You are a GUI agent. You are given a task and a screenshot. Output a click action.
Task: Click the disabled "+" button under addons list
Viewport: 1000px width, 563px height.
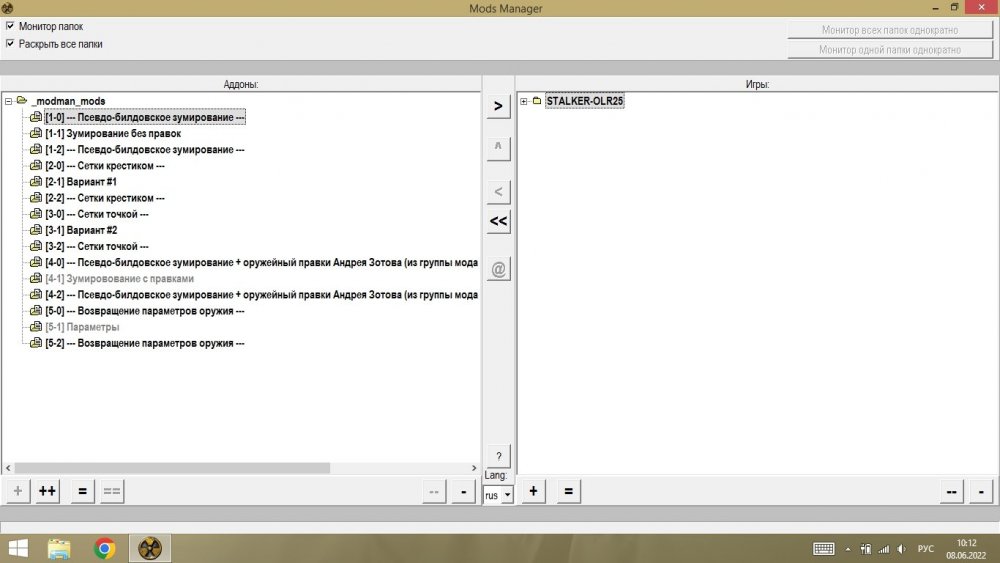pyautogui.click(x=18, y=491)
